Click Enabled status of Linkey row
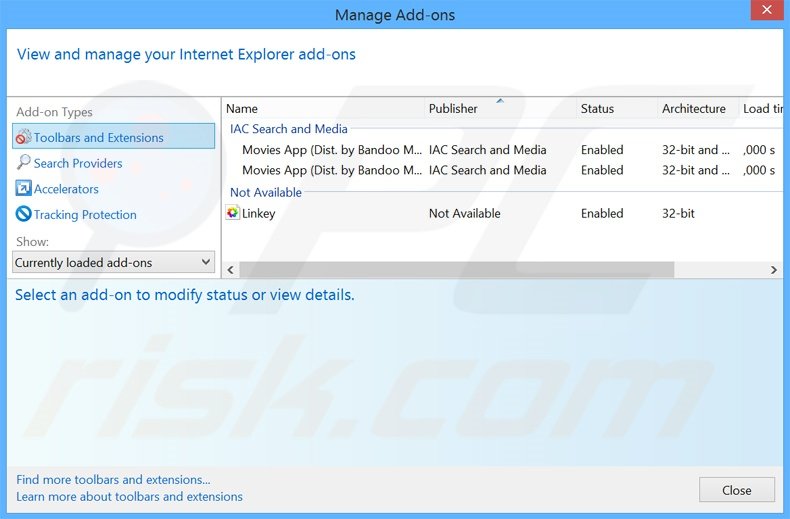Viewport: 790px width, 519px height. (x=602, y=213)
